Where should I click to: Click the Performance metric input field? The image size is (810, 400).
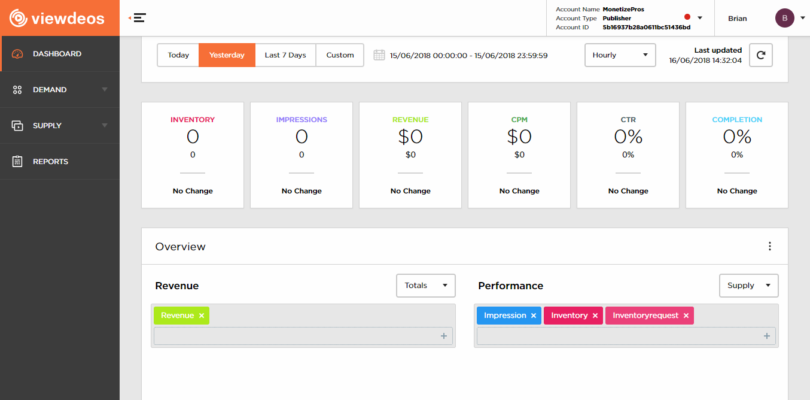[626, 336]
